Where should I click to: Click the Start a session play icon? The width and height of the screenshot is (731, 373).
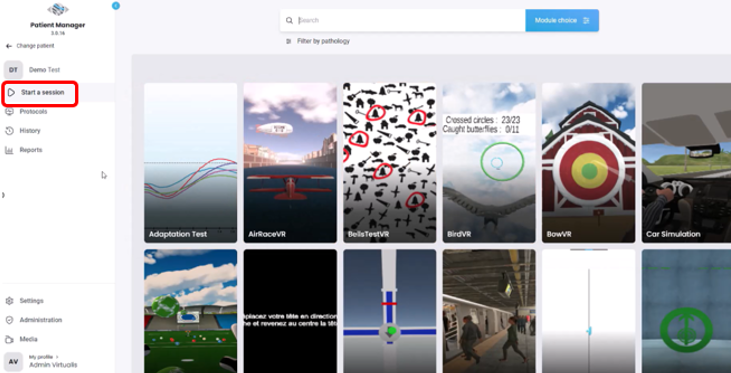(11, 92)
